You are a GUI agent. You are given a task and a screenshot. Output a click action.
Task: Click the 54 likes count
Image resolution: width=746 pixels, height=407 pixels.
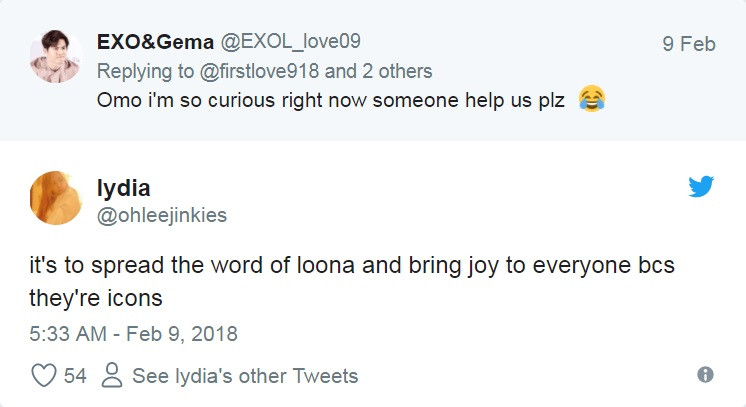click(75, 376)
